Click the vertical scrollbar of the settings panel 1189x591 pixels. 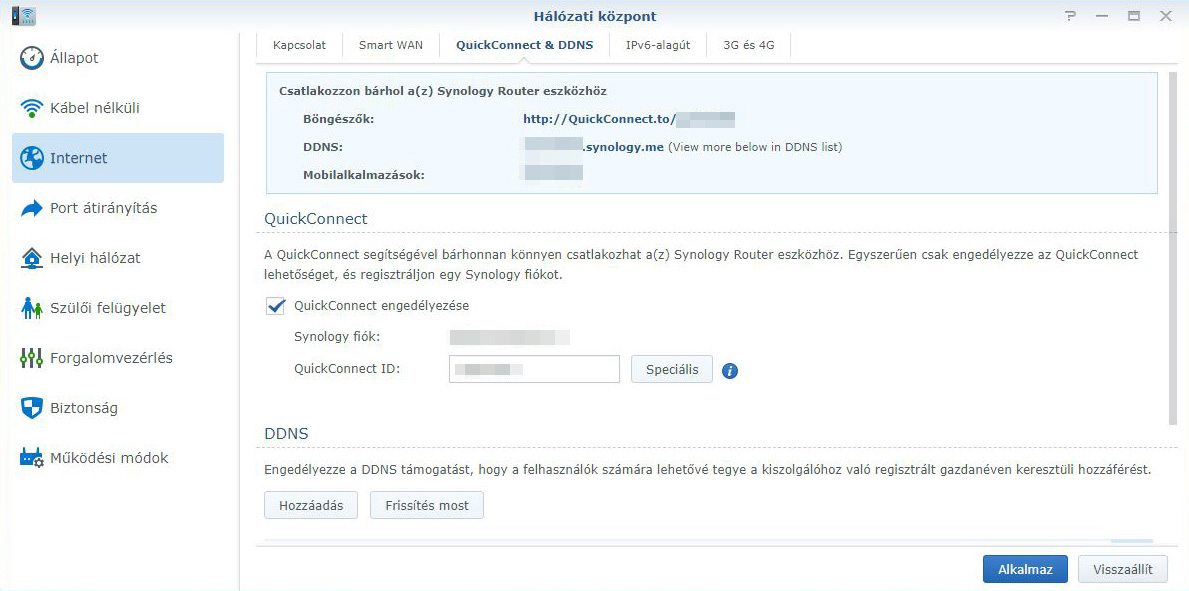pos(1172,250)
